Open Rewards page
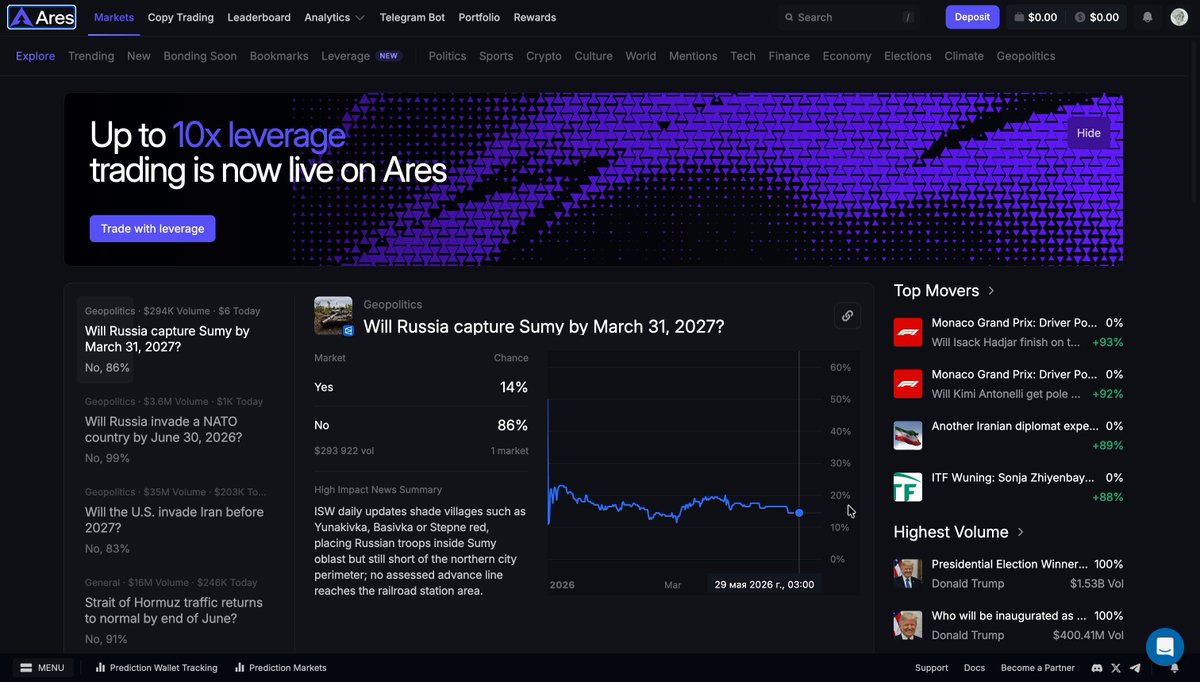 click(535, 17)
